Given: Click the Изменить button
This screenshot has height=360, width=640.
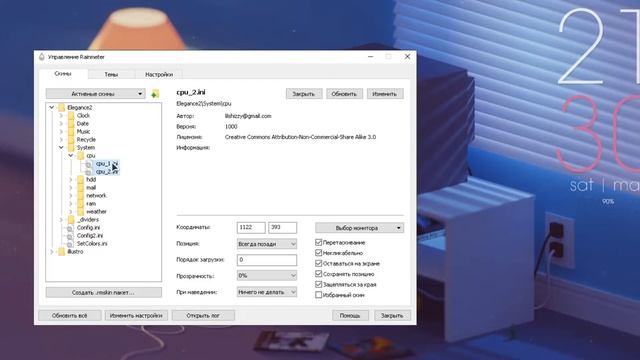Looking at the screenshot, I should click(x=385, y=94).
